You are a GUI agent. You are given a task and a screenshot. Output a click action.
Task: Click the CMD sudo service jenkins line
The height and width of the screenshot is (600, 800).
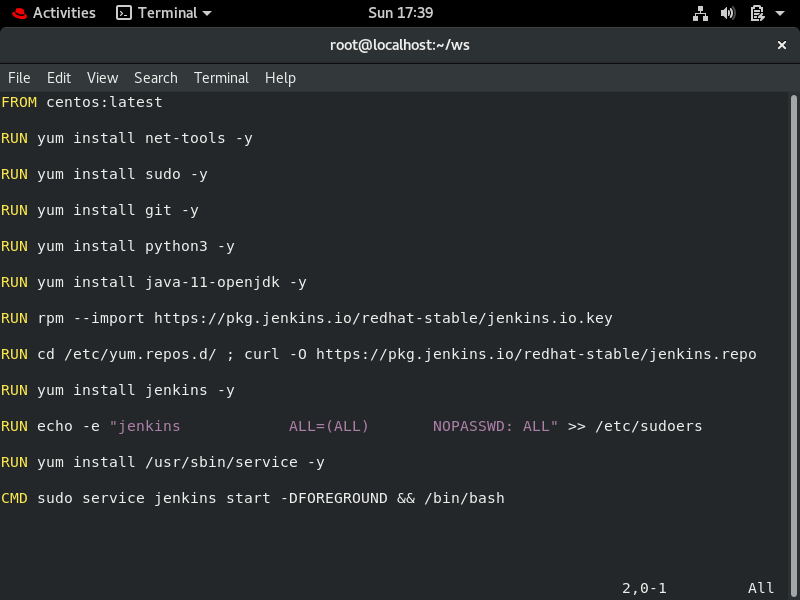click(253, 498)
